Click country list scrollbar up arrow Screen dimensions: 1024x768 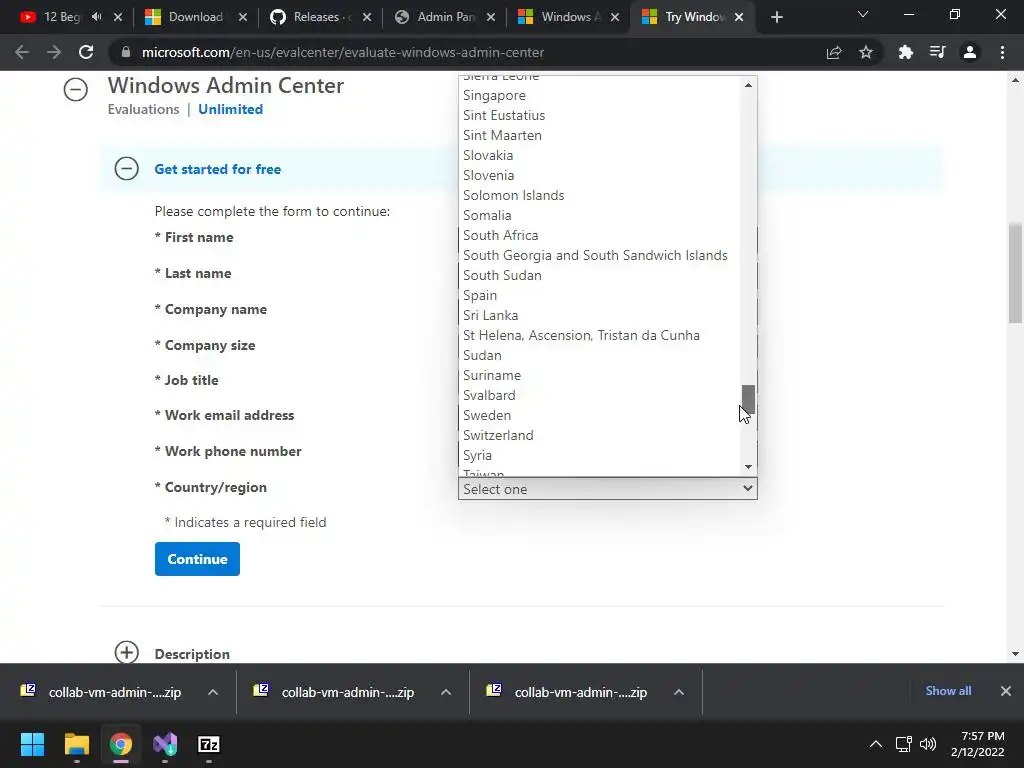coord(748,85)
